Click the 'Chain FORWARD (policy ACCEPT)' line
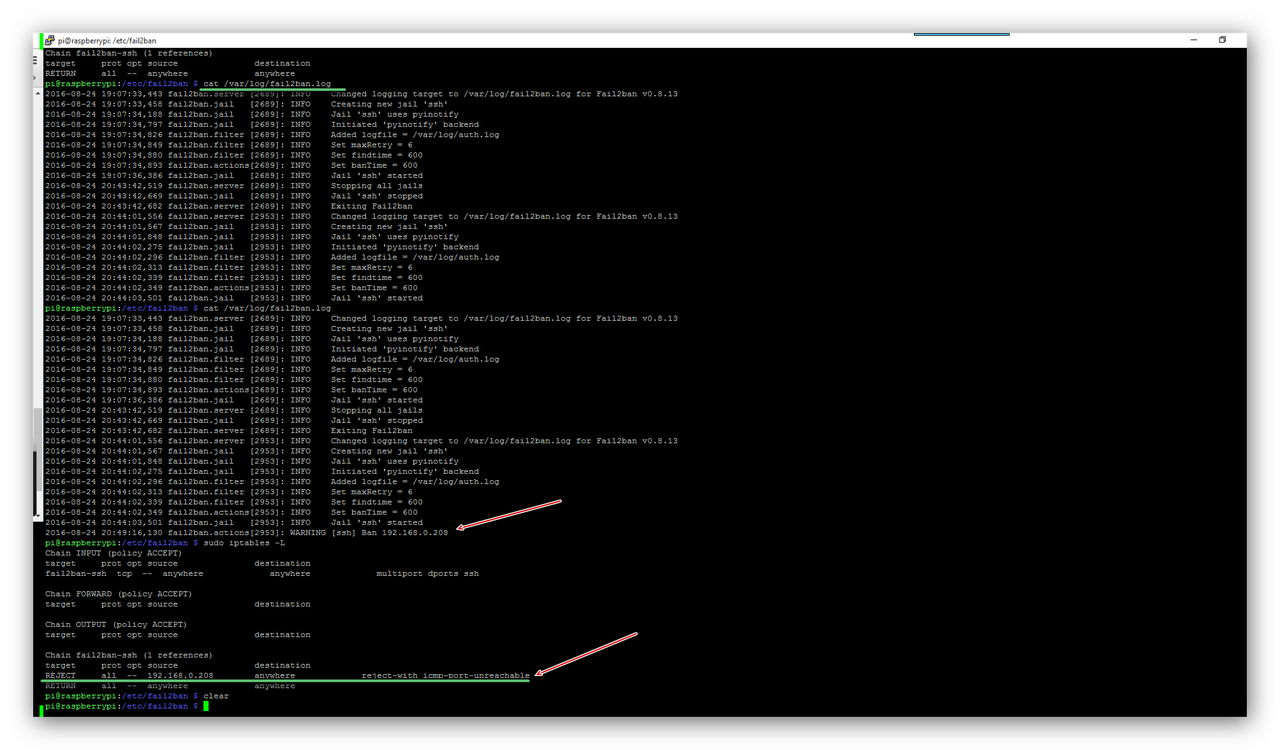Viewport: 1280px width, 750px height. click(118, 594)
